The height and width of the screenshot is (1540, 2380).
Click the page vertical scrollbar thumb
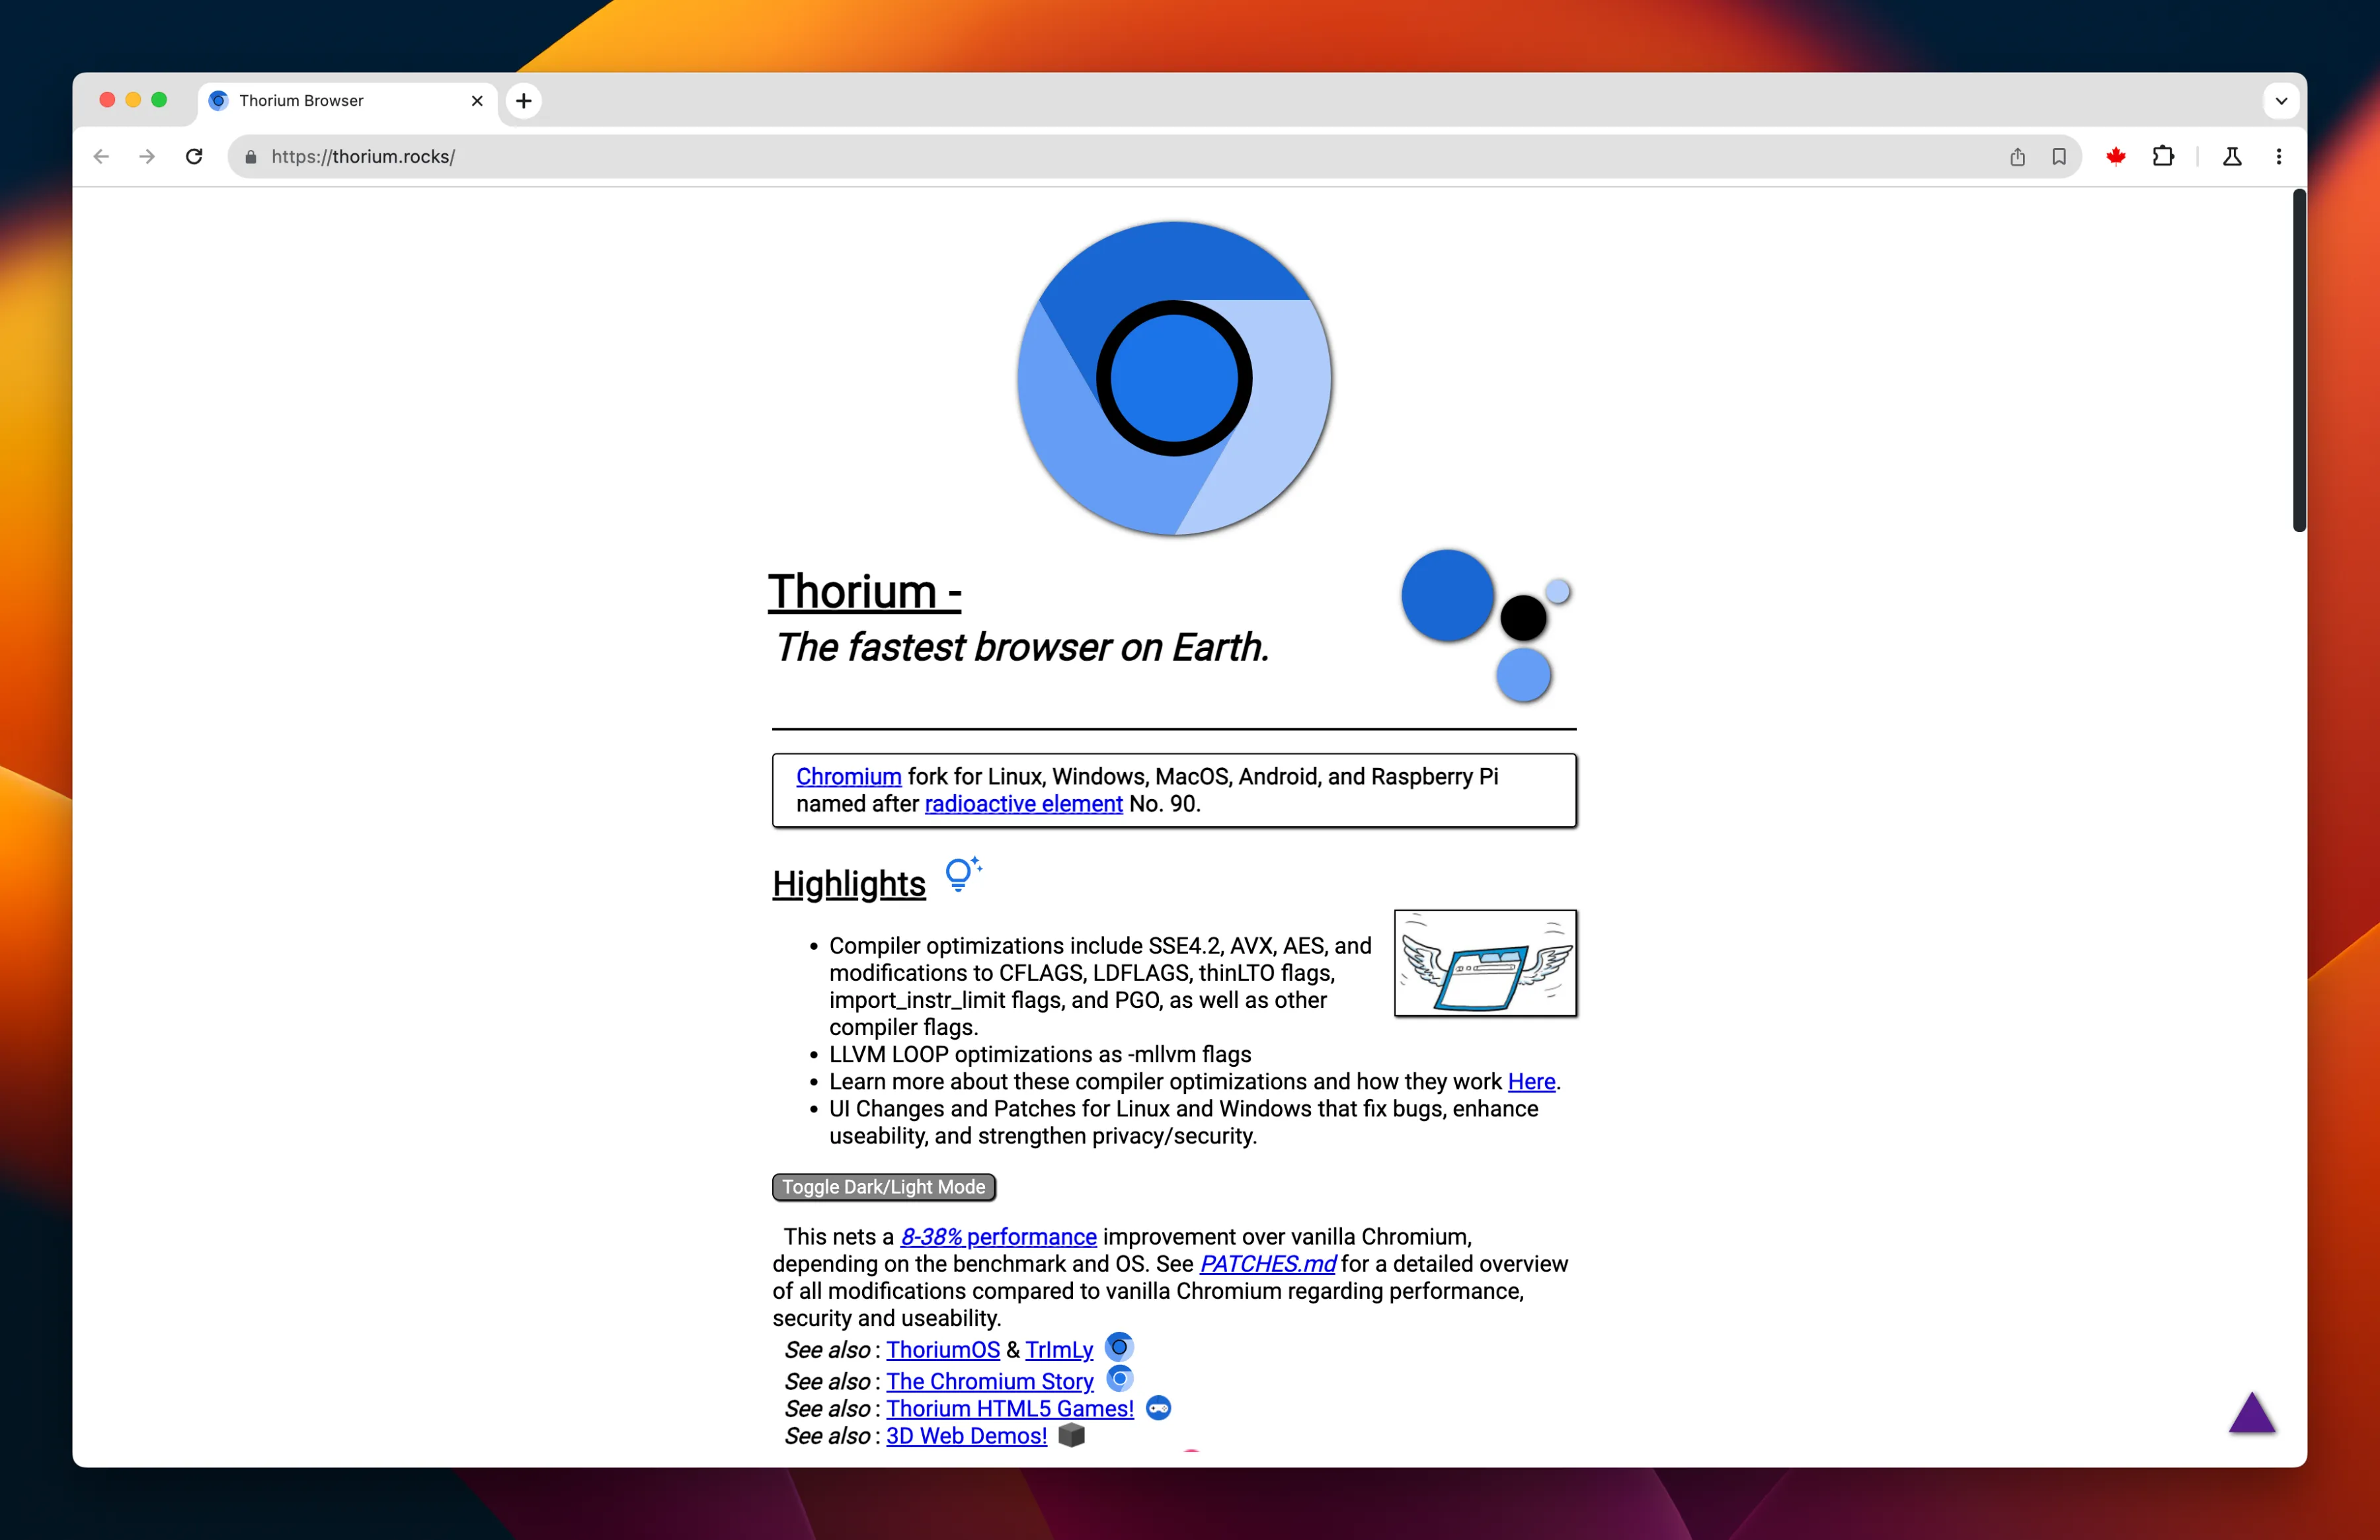(x=2299, y=360)
